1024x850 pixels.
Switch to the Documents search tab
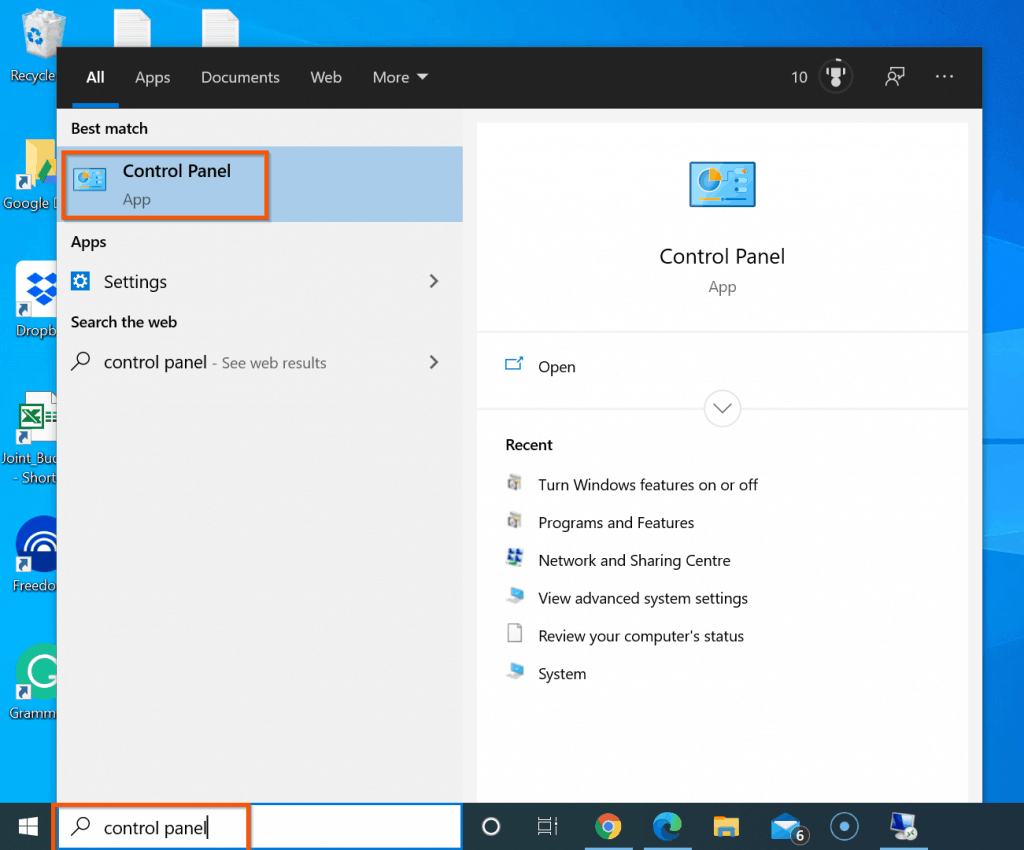point(240,77)
